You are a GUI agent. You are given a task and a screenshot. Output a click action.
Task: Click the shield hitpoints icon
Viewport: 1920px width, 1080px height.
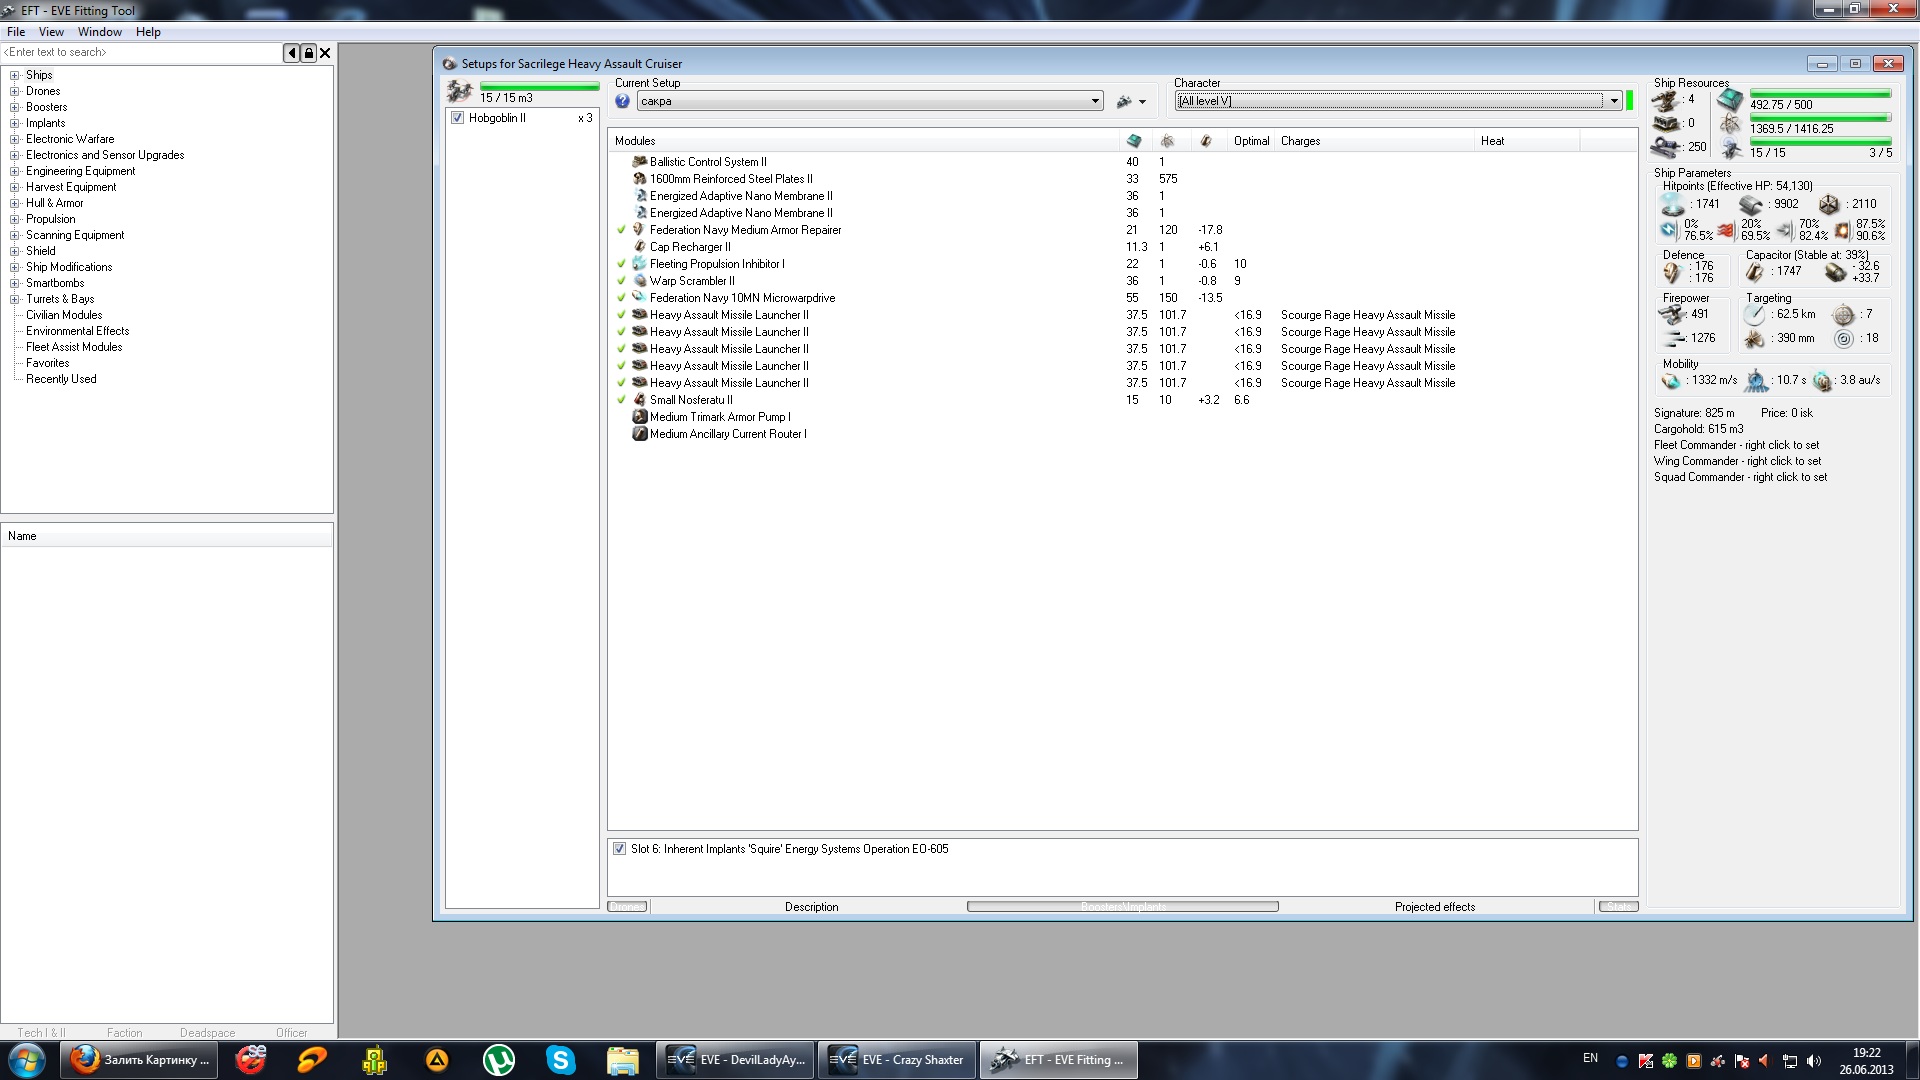click(1673, 205)
